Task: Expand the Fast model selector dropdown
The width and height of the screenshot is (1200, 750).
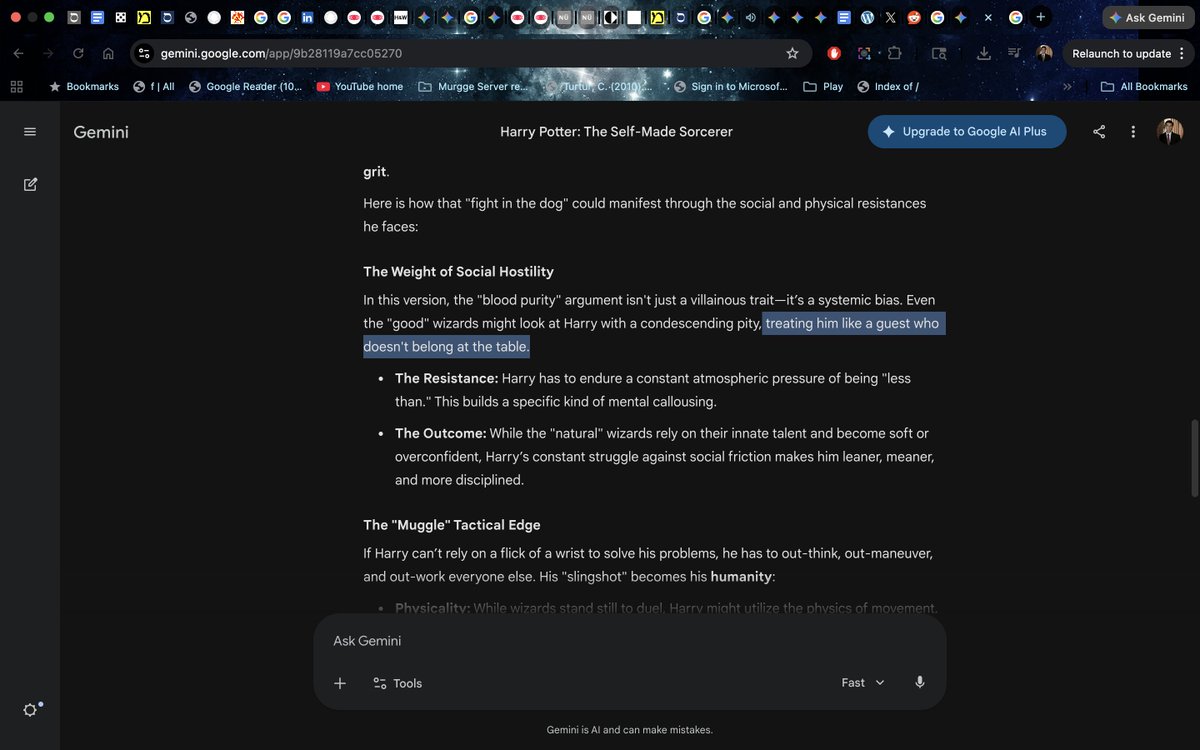Action: [x=863, y=682]
